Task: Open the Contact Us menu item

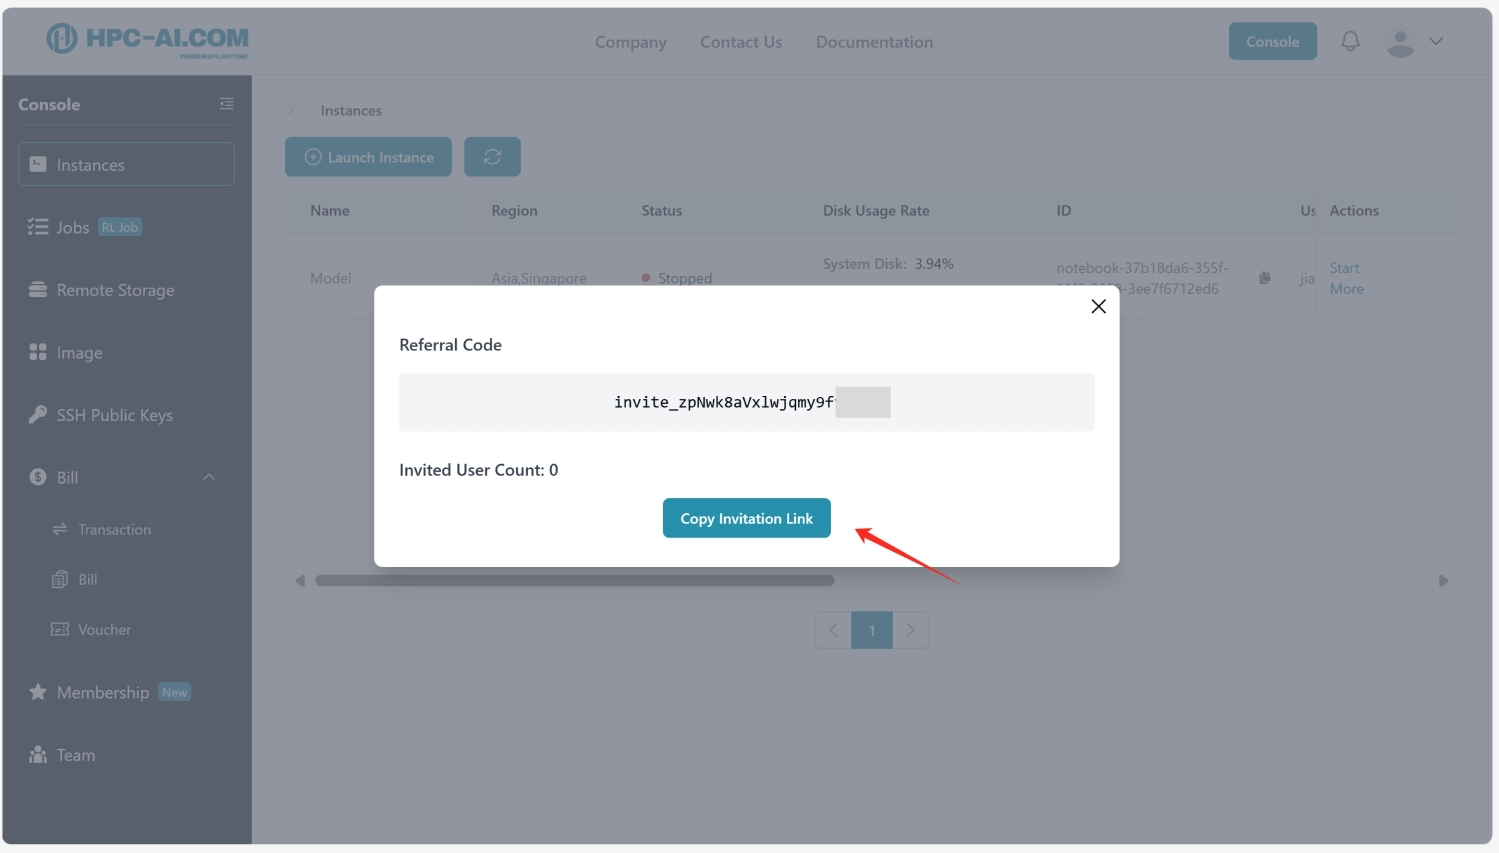Action: pyautogui.click(x=741, y=42)
